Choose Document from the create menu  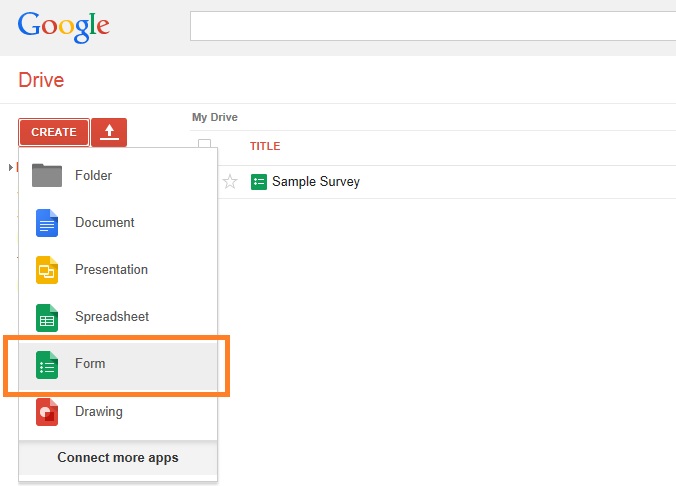pos(118,223)
